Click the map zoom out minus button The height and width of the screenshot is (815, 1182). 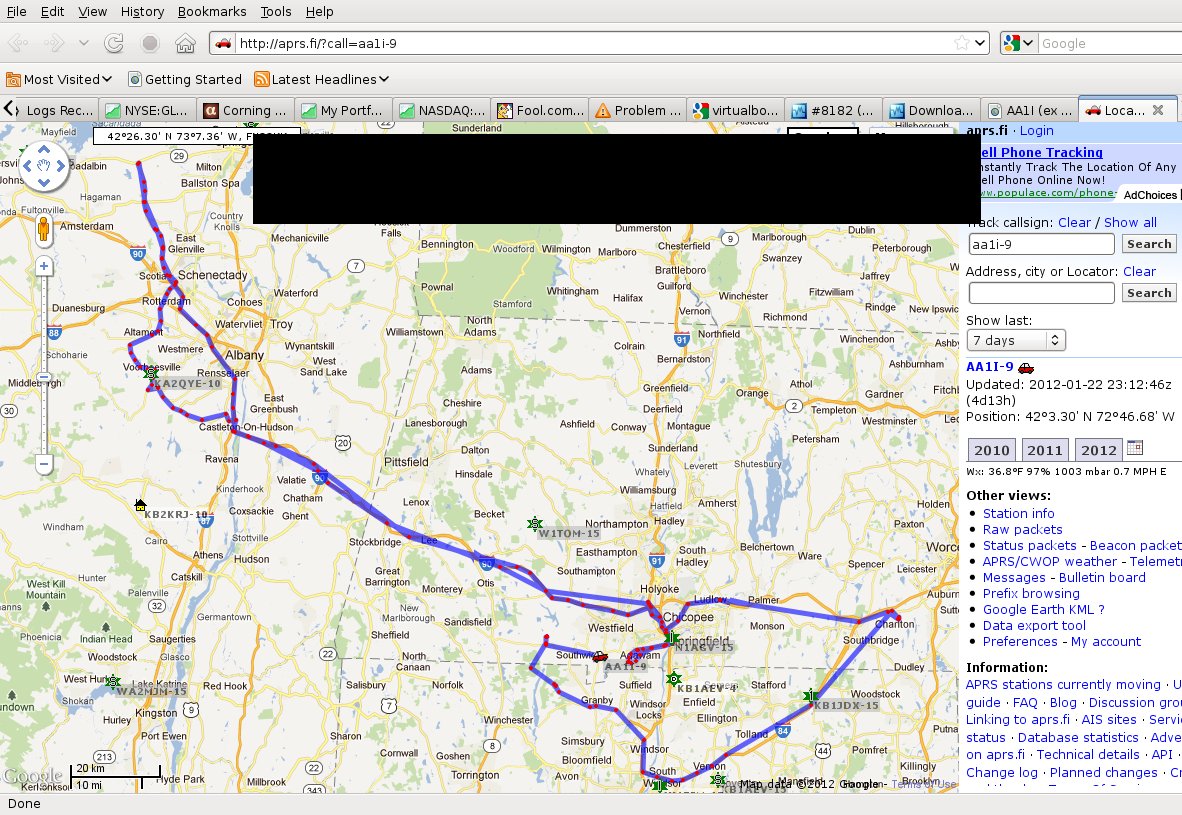(43, 463)
